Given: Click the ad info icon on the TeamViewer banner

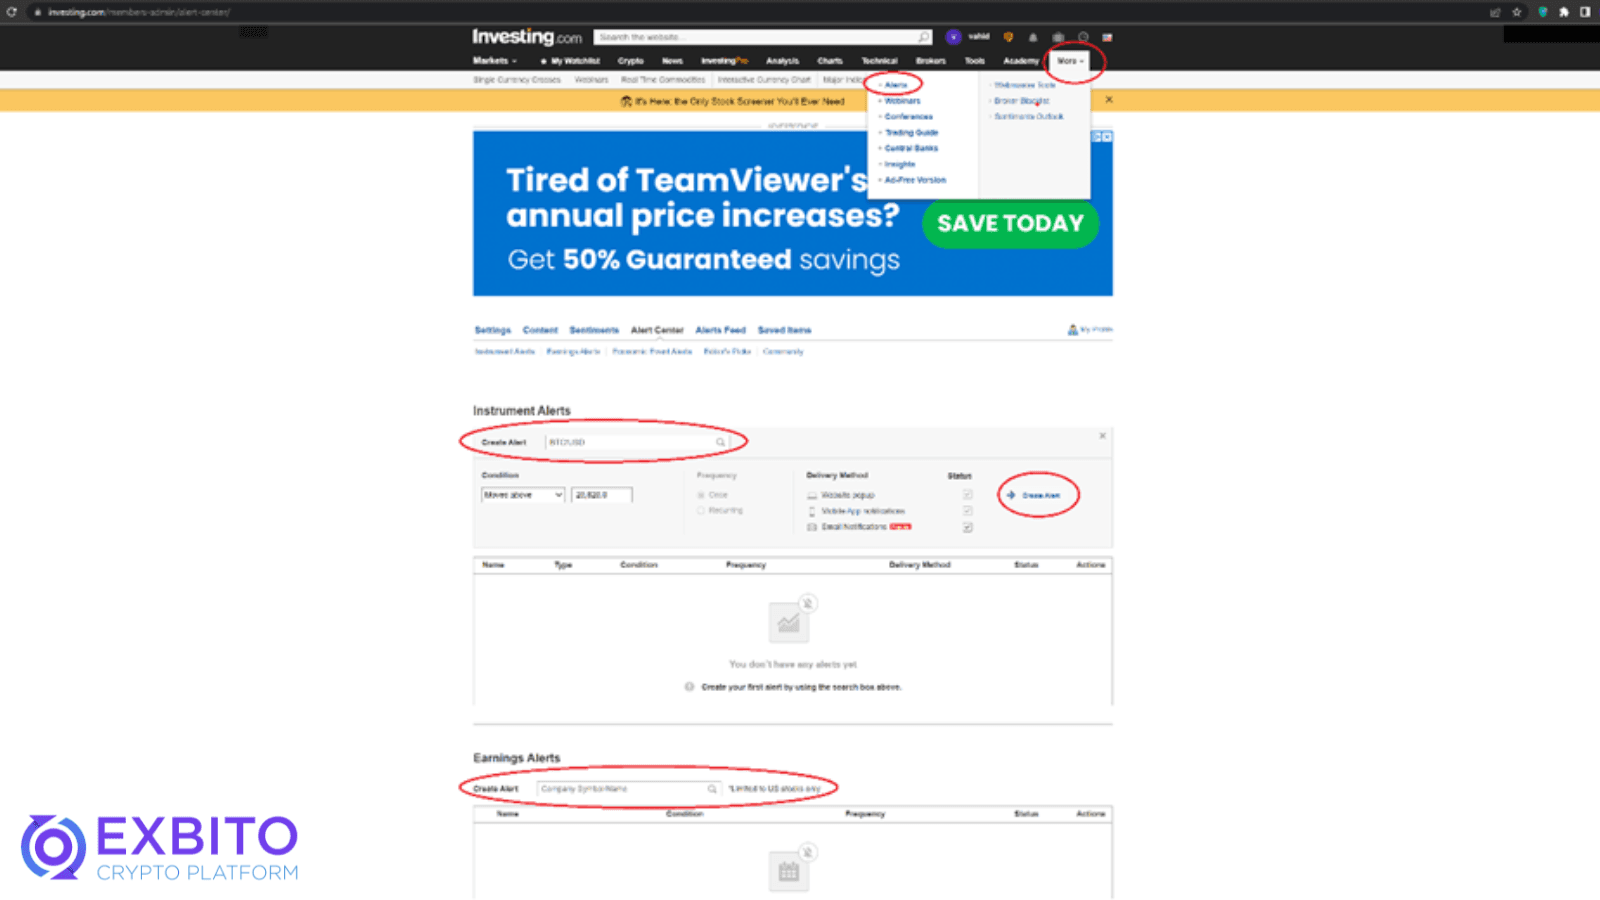Looking at the screenshot, I should pyautogui.click(x=1097, y=136).
